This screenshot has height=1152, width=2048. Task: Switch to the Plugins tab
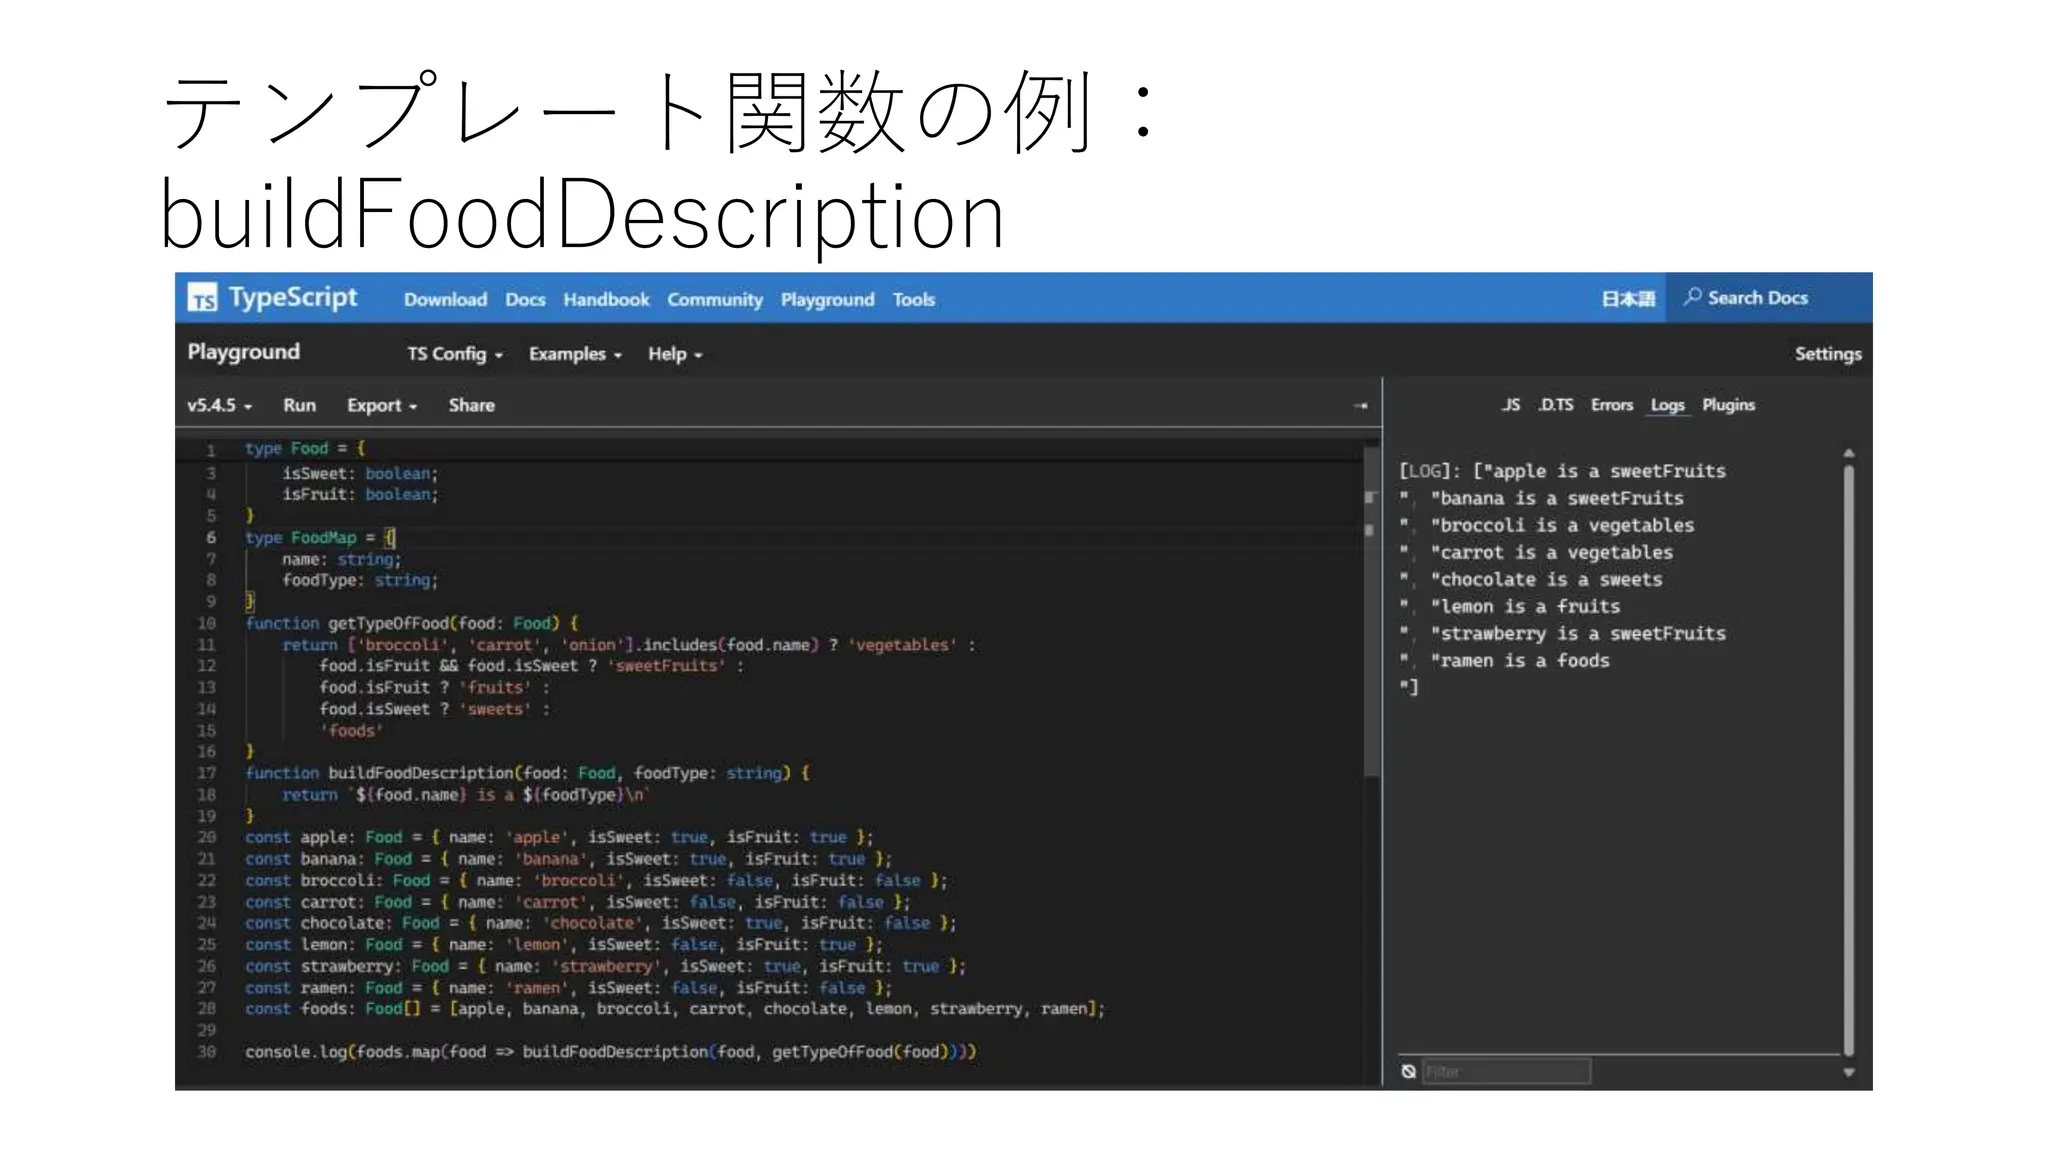tap(1728, 404)
